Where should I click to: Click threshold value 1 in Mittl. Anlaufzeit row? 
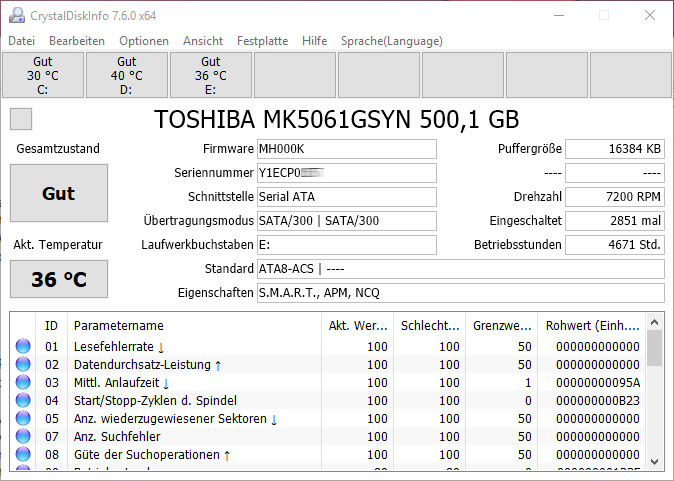coord(528,383)
